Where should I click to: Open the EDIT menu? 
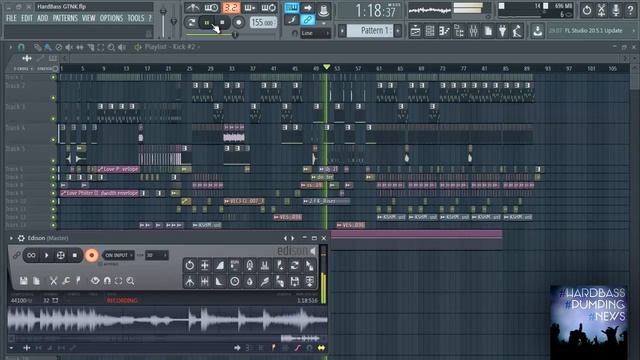pyautogui.click(x=27, y=18)
